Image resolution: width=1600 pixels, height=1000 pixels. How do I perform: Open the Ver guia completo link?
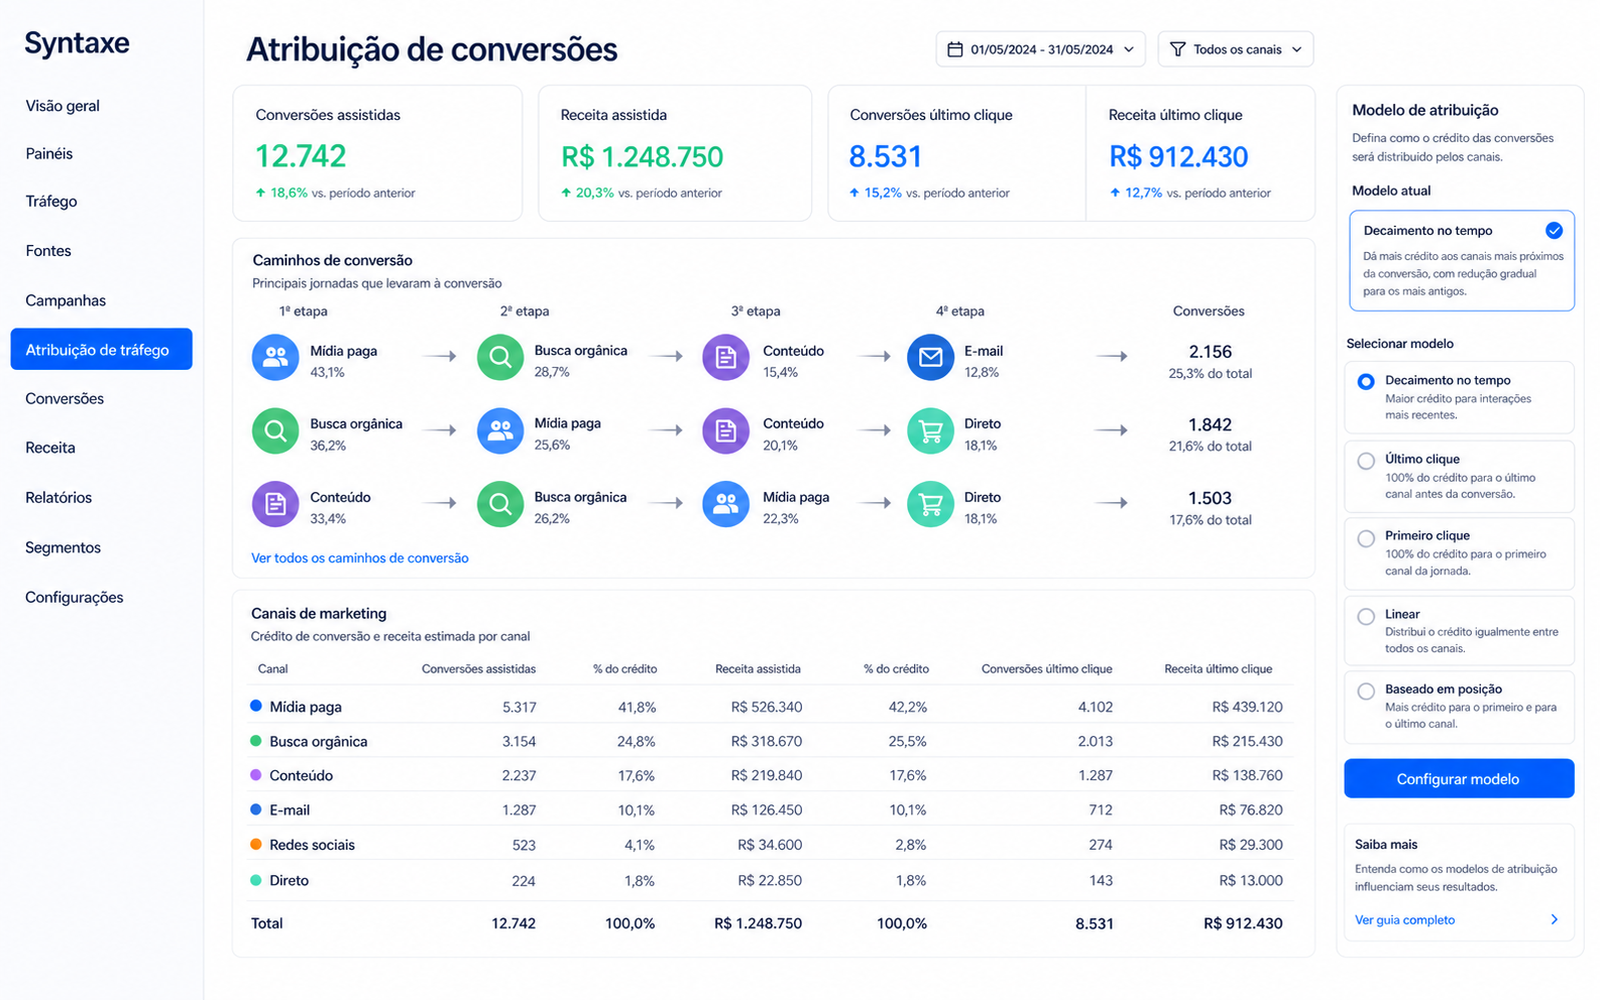pos(1405,920)
